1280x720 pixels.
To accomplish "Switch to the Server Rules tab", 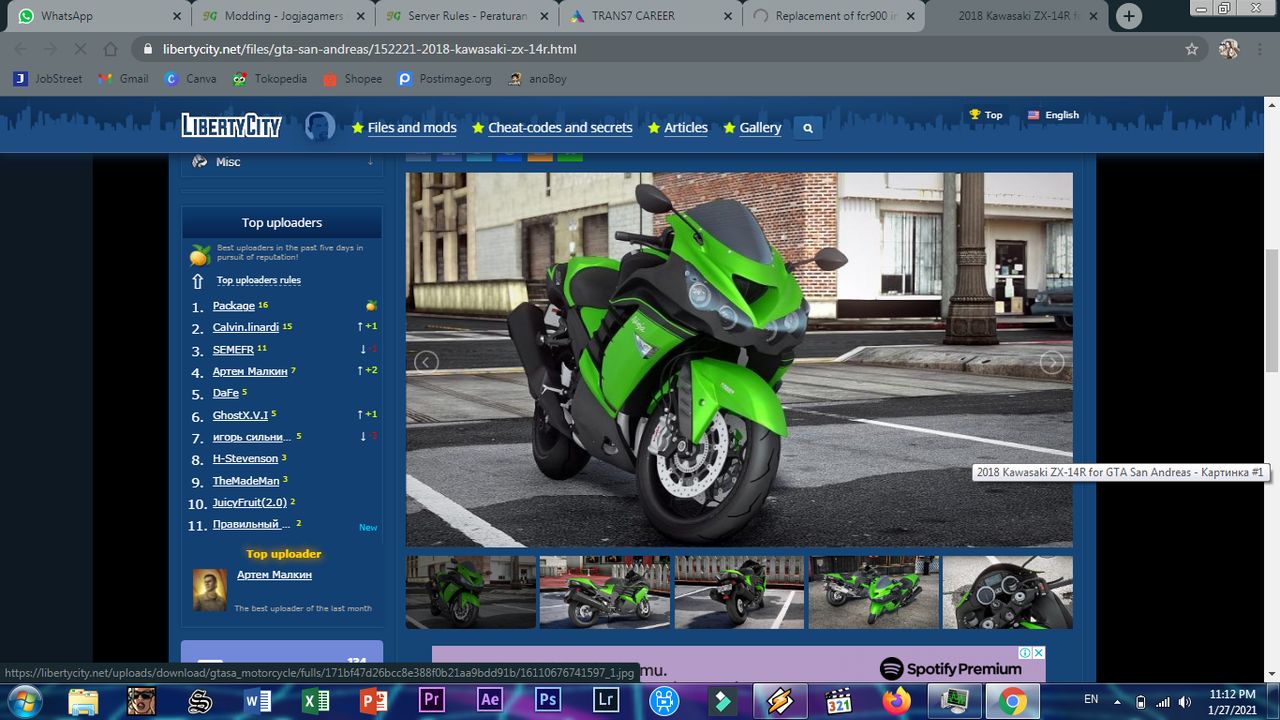I will click(x=466, y=16).
